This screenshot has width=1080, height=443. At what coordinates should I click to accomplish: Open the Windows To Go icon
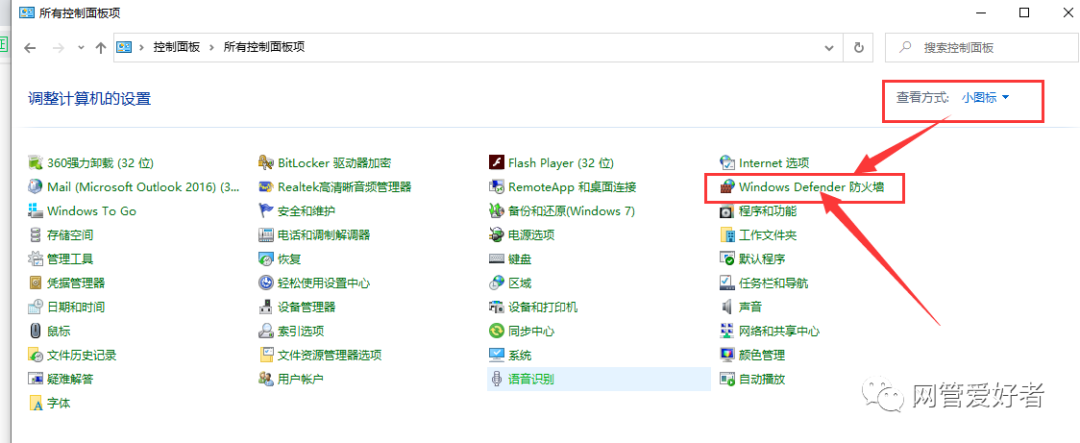tap(35, 211)
